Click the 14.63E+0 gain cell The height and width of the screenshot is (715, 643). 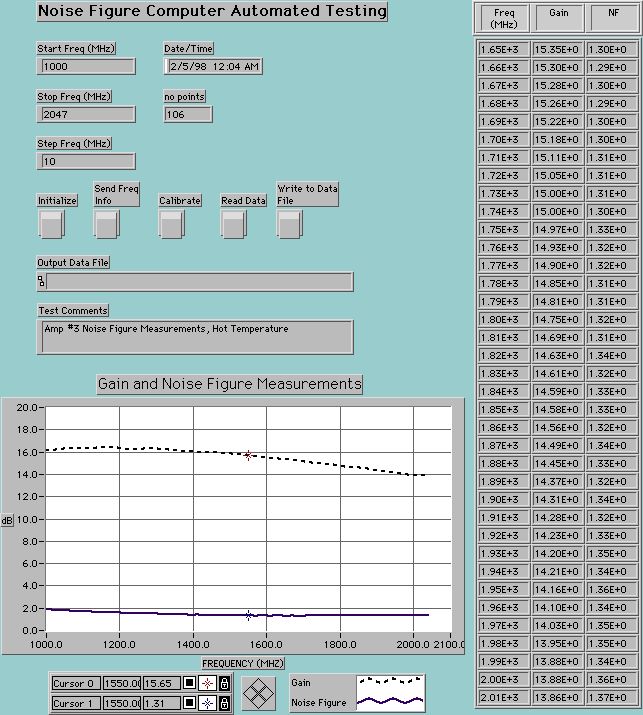(x=558, y=356)
